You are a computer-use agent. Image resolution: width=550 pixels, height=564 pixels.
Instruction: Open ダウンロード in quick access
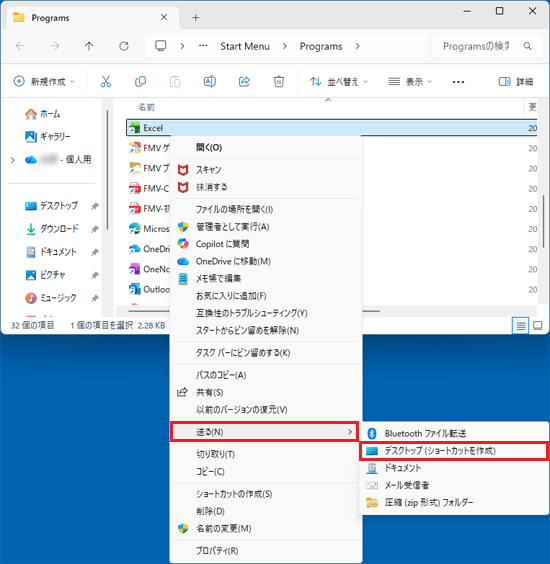click(51, 229)
